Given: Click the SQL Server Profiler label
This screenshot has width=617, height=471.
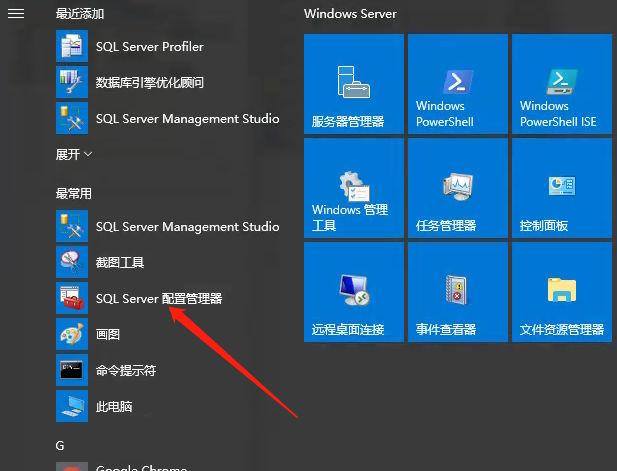Looking at the screenshot, I should [150, 46].
